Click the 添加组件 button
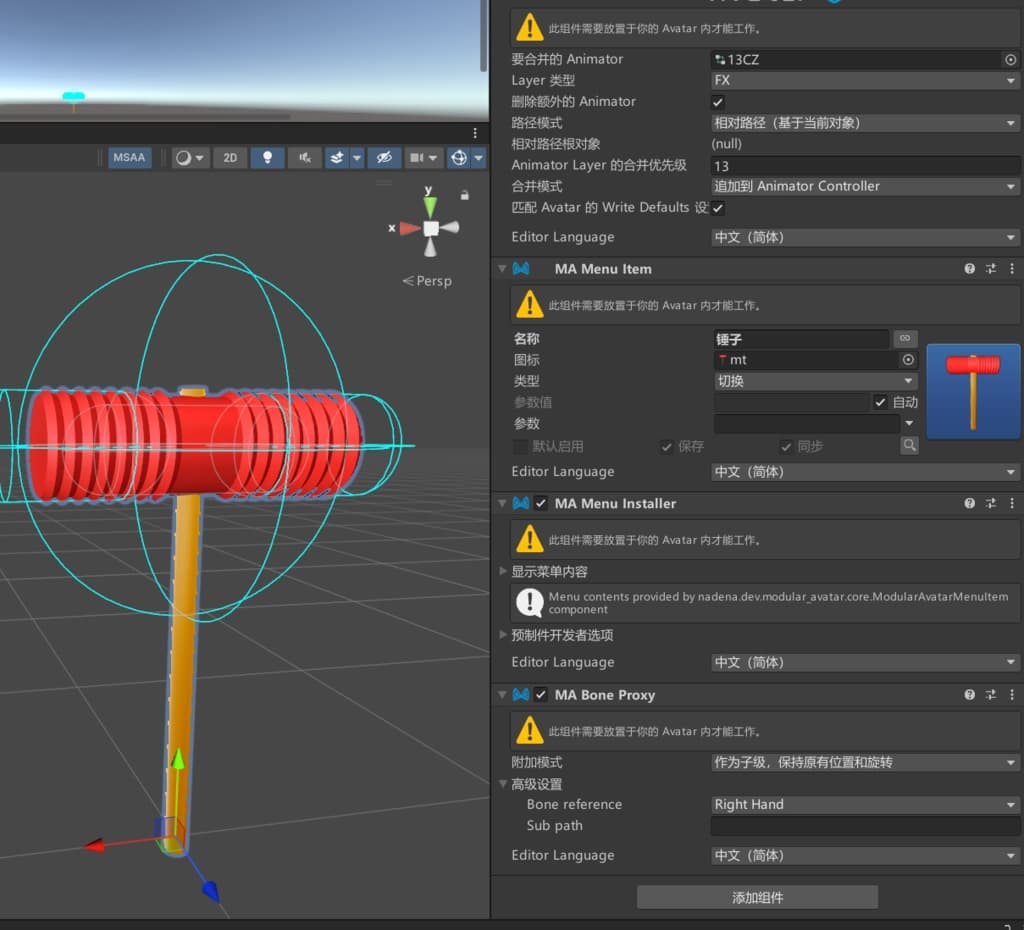 tap(757, 897)
